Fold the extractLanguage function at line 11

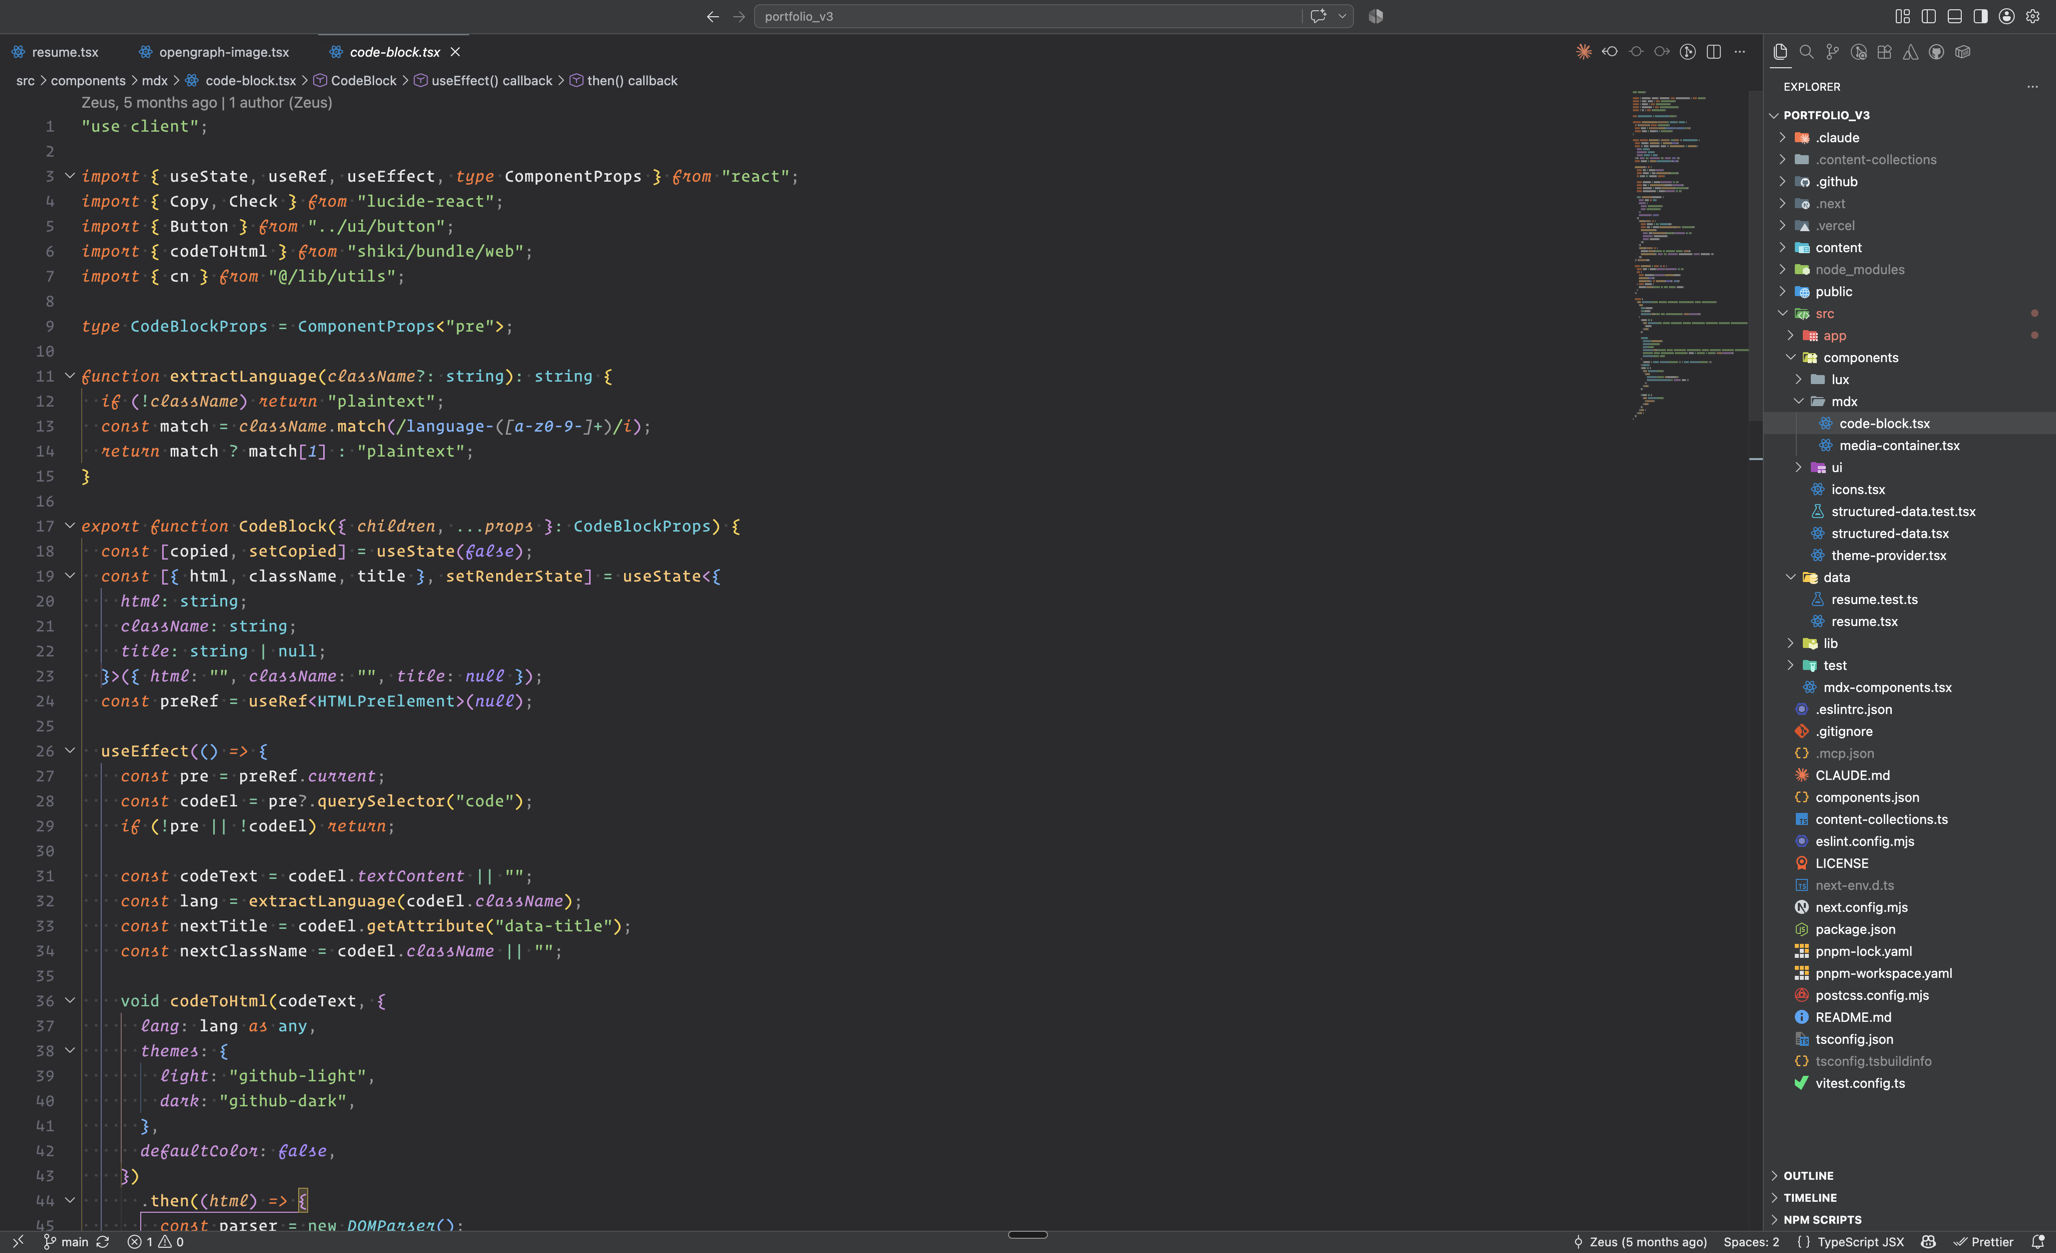[70, 376]
